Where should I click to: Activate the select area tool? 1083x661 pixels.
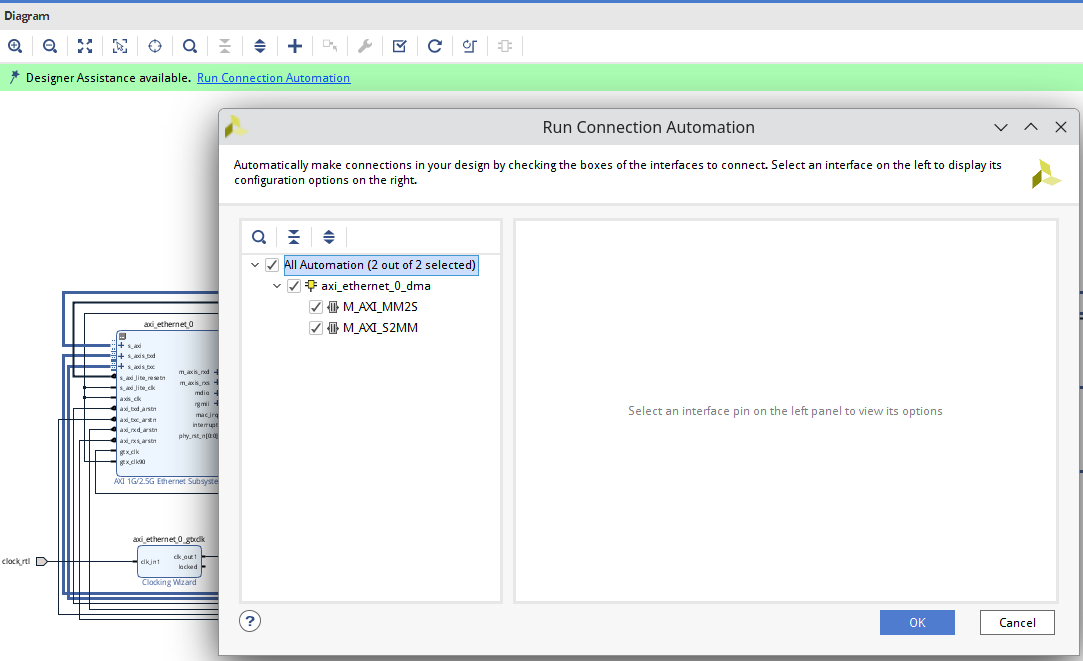[x=119, y=46]
